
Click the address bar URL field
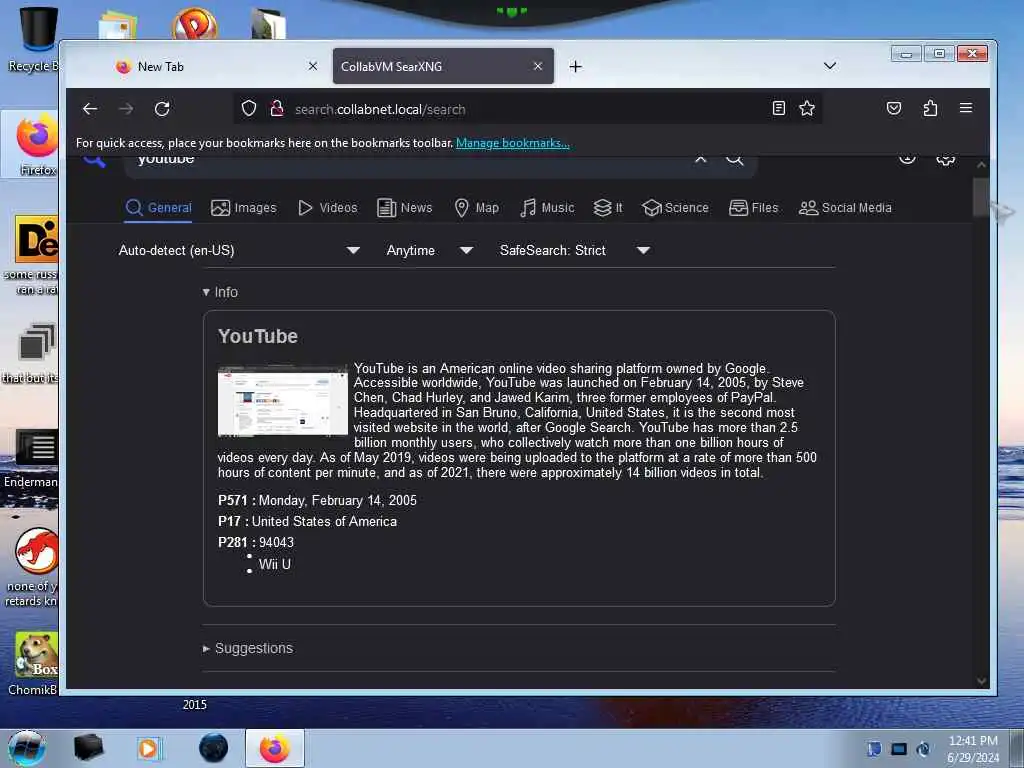526,109
